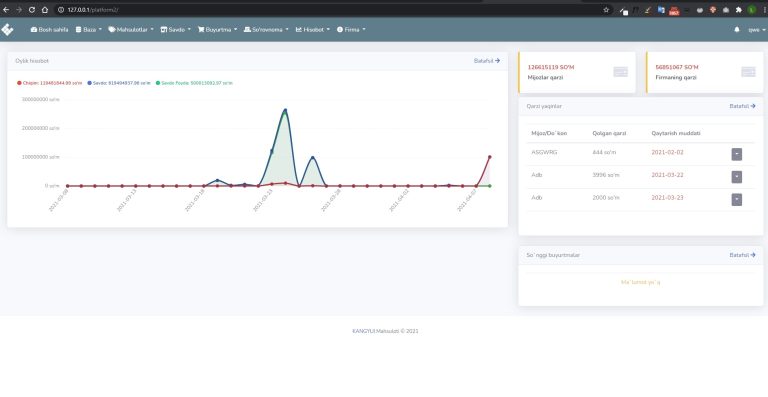
Task: Click the due date 2021-02-02
Action: [667, 152]
